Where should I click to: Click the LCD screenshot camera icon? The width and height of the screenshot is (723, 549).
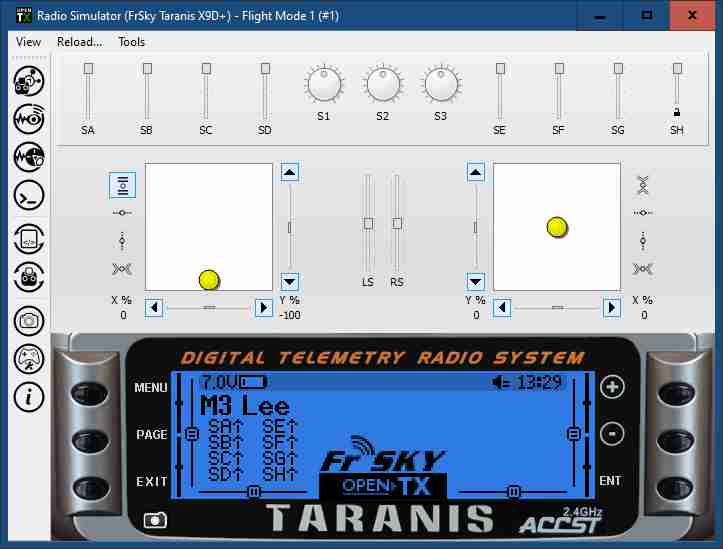click(x=155, y=521)
